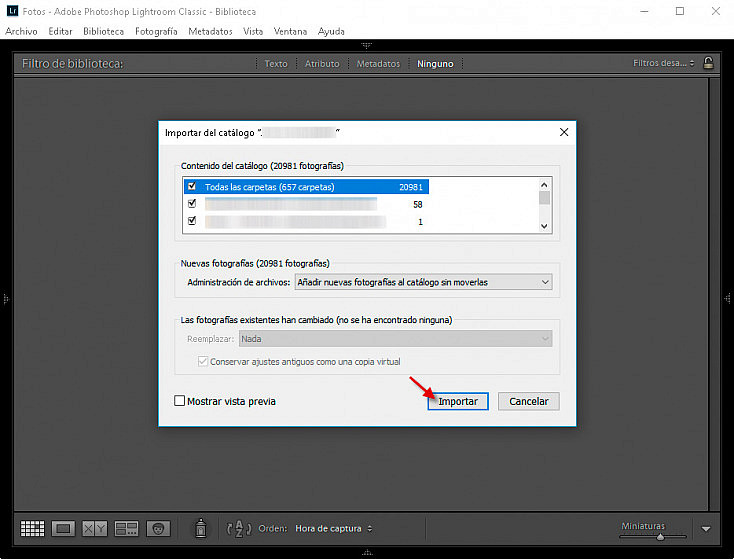Click the Cancelar button
Image resolution: width=734 pixels, height=559 pixels.
pos(528,401)
